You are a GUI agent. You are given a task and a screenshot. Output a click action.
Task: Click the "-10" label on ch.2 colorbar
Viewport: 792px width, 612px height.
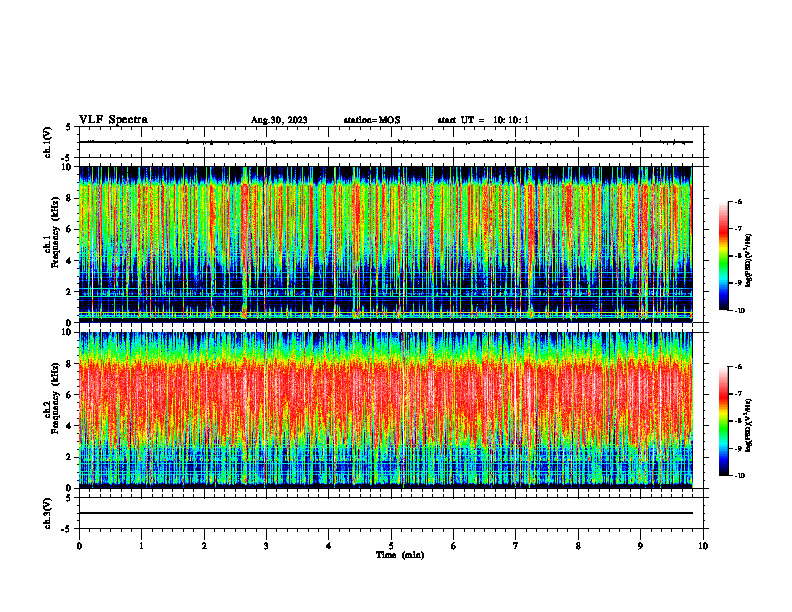(x=740, y=476)
